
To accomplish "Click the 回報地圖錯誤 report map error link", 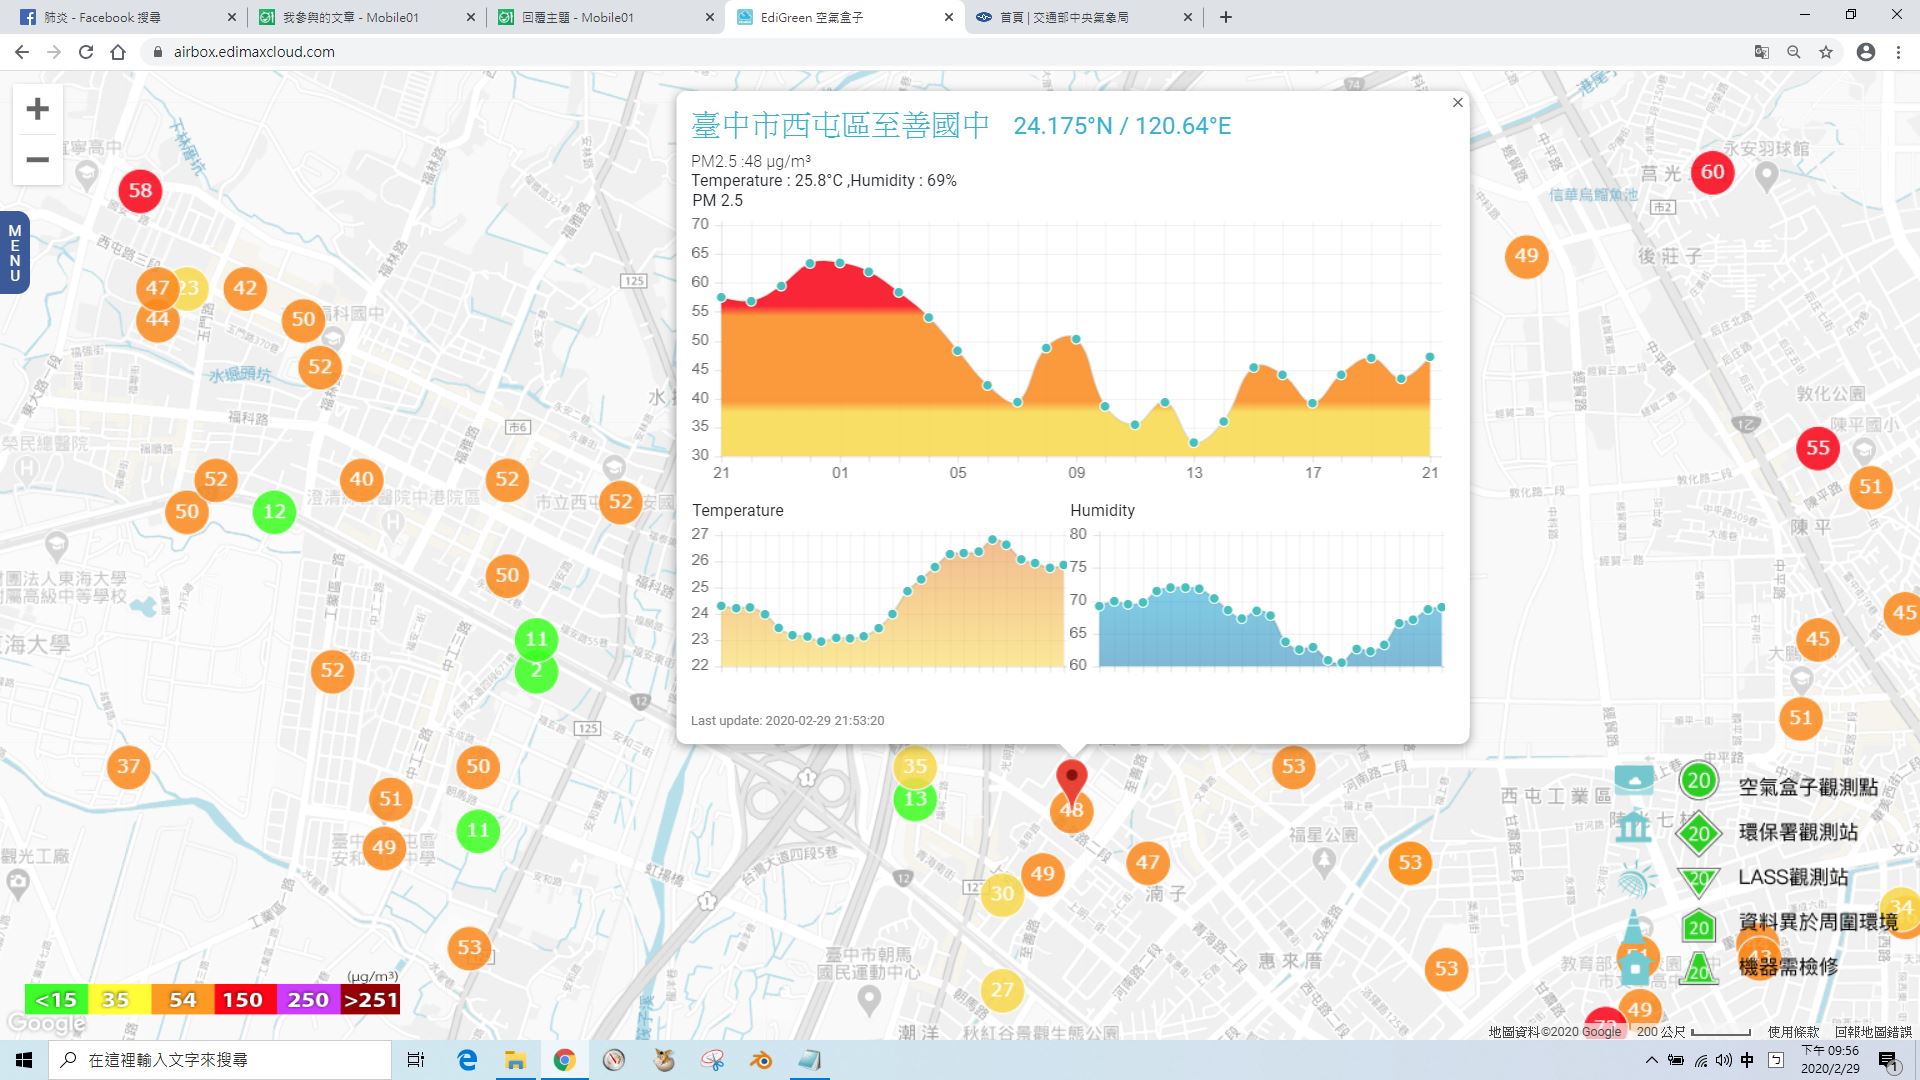I will [x=1872, y=1032].
